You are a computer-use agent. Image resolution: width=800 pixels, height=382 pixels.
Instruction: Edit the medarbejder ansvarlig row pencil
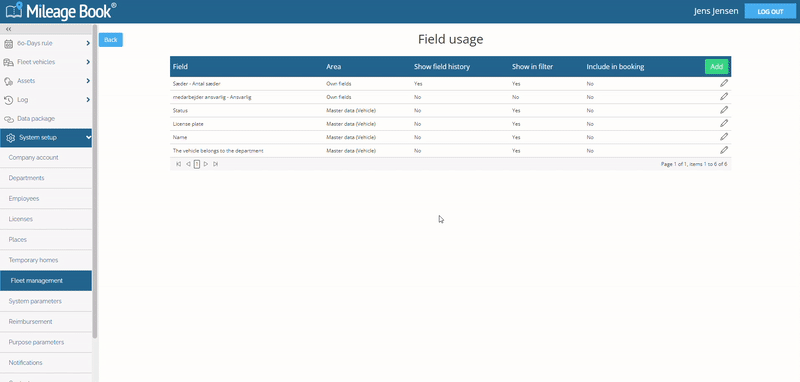(723, 96)
